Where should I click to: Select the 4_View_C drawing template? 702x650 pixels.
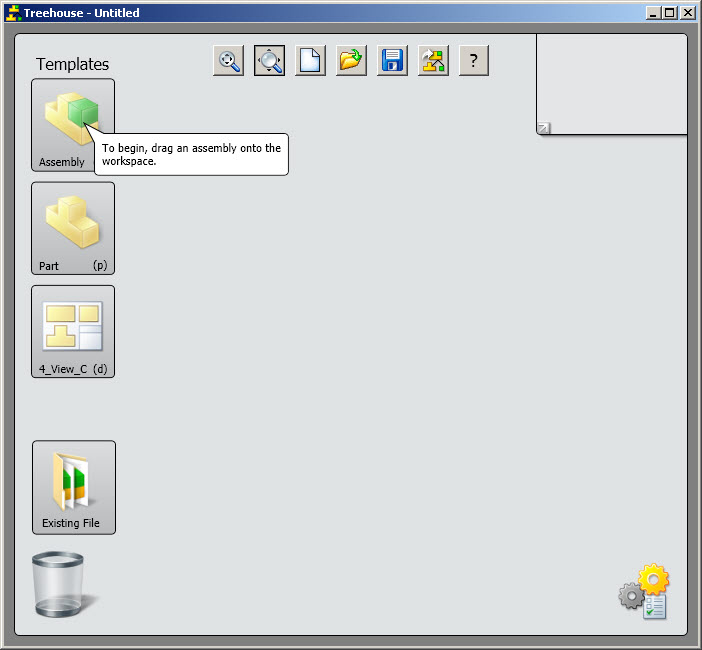point(73,332)
